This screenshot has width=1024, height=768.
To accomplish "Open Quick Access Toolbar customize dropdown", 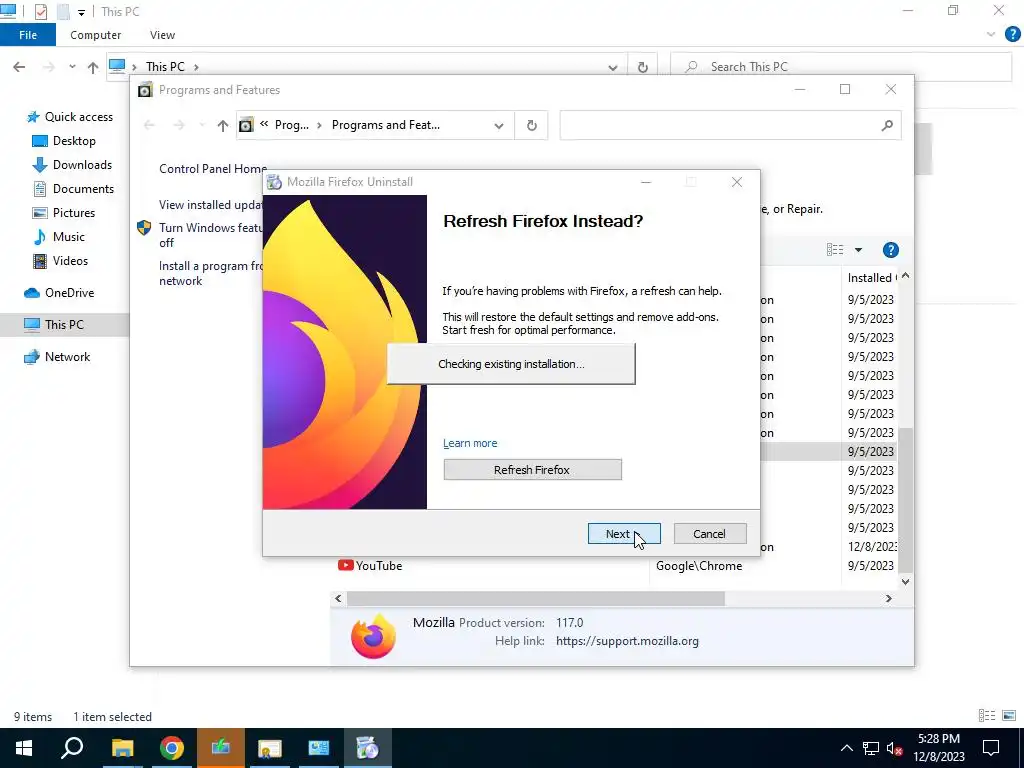I will (81, 12).
